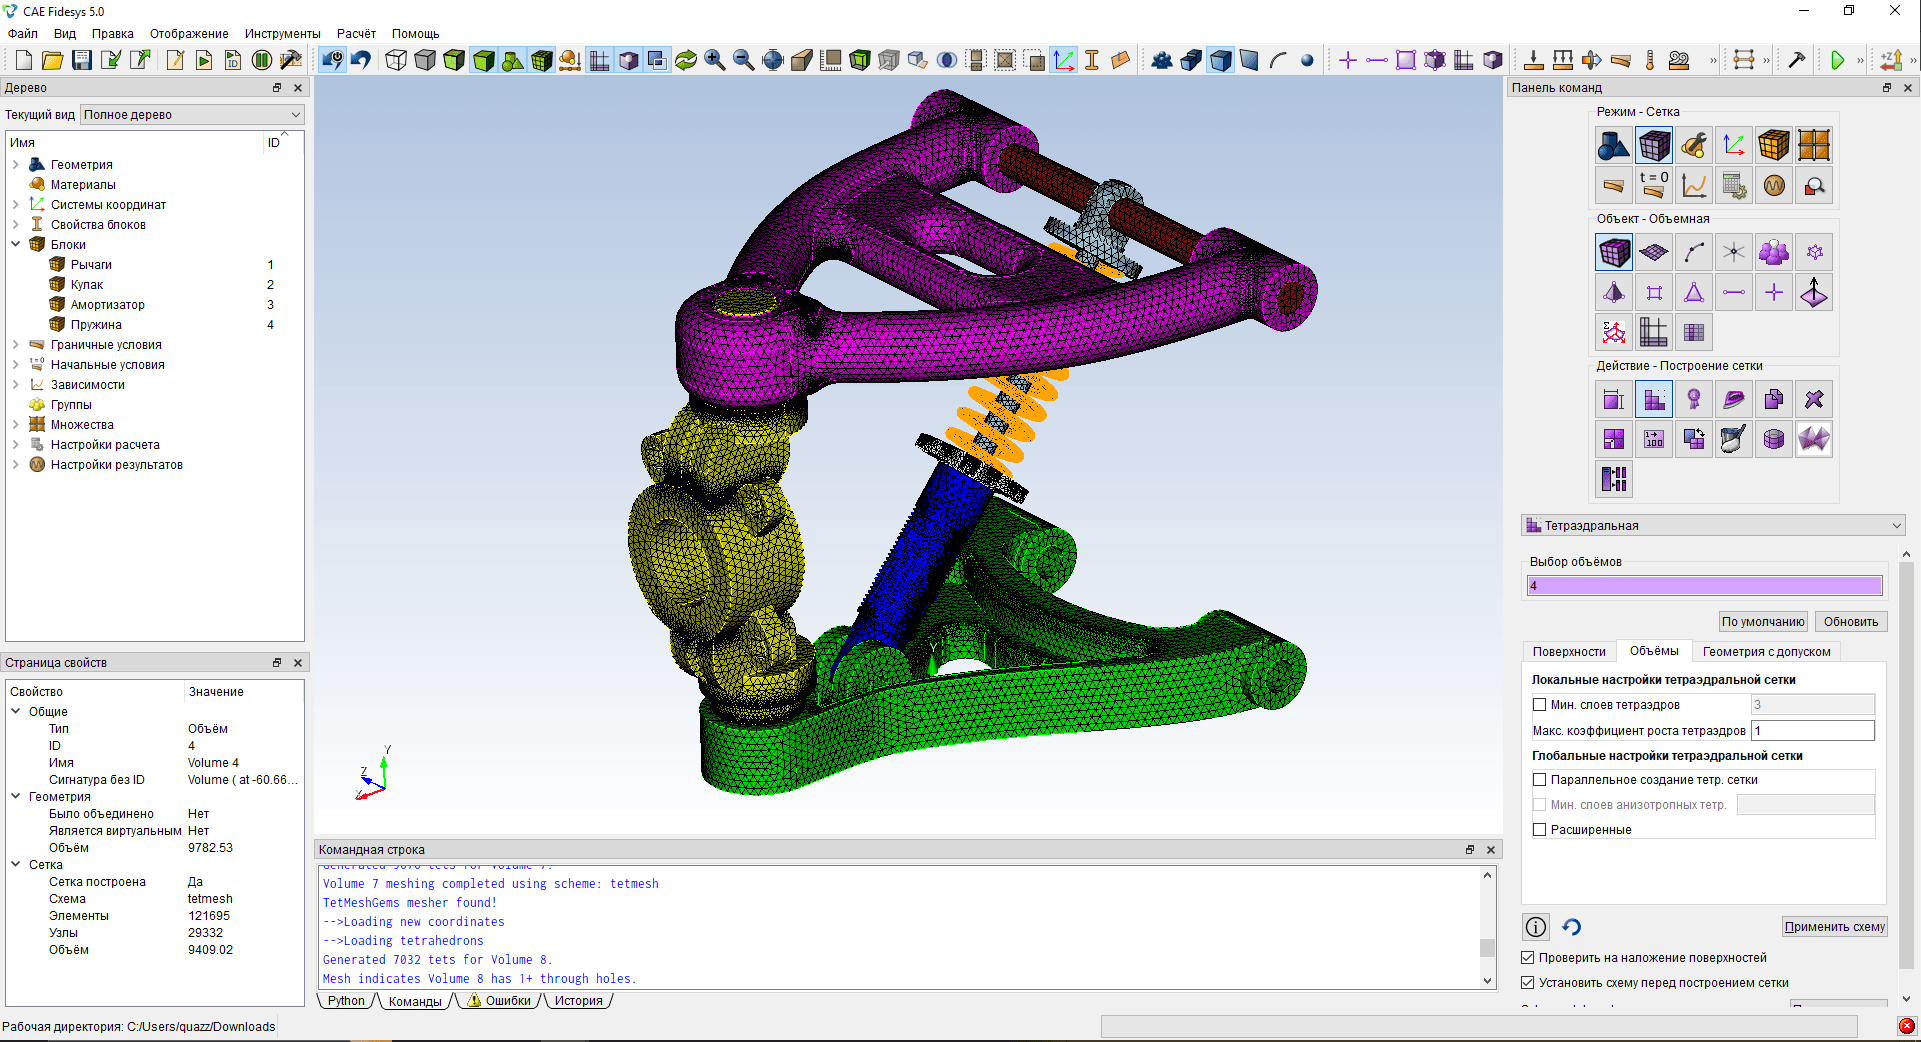Screen dimensions: 1921x1042
Task: Click the red error indicator in status bar
Action: coord(1907,1026)
